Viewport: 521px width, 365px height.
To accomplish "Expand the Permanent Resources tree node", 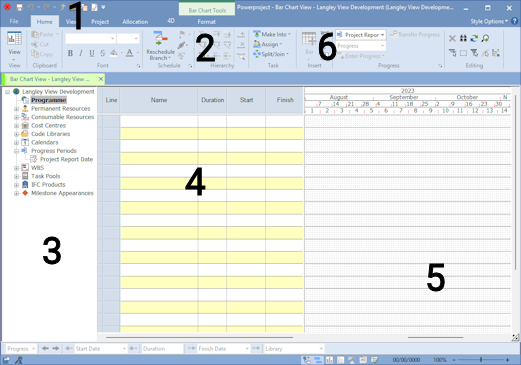I will pos(16,109).
